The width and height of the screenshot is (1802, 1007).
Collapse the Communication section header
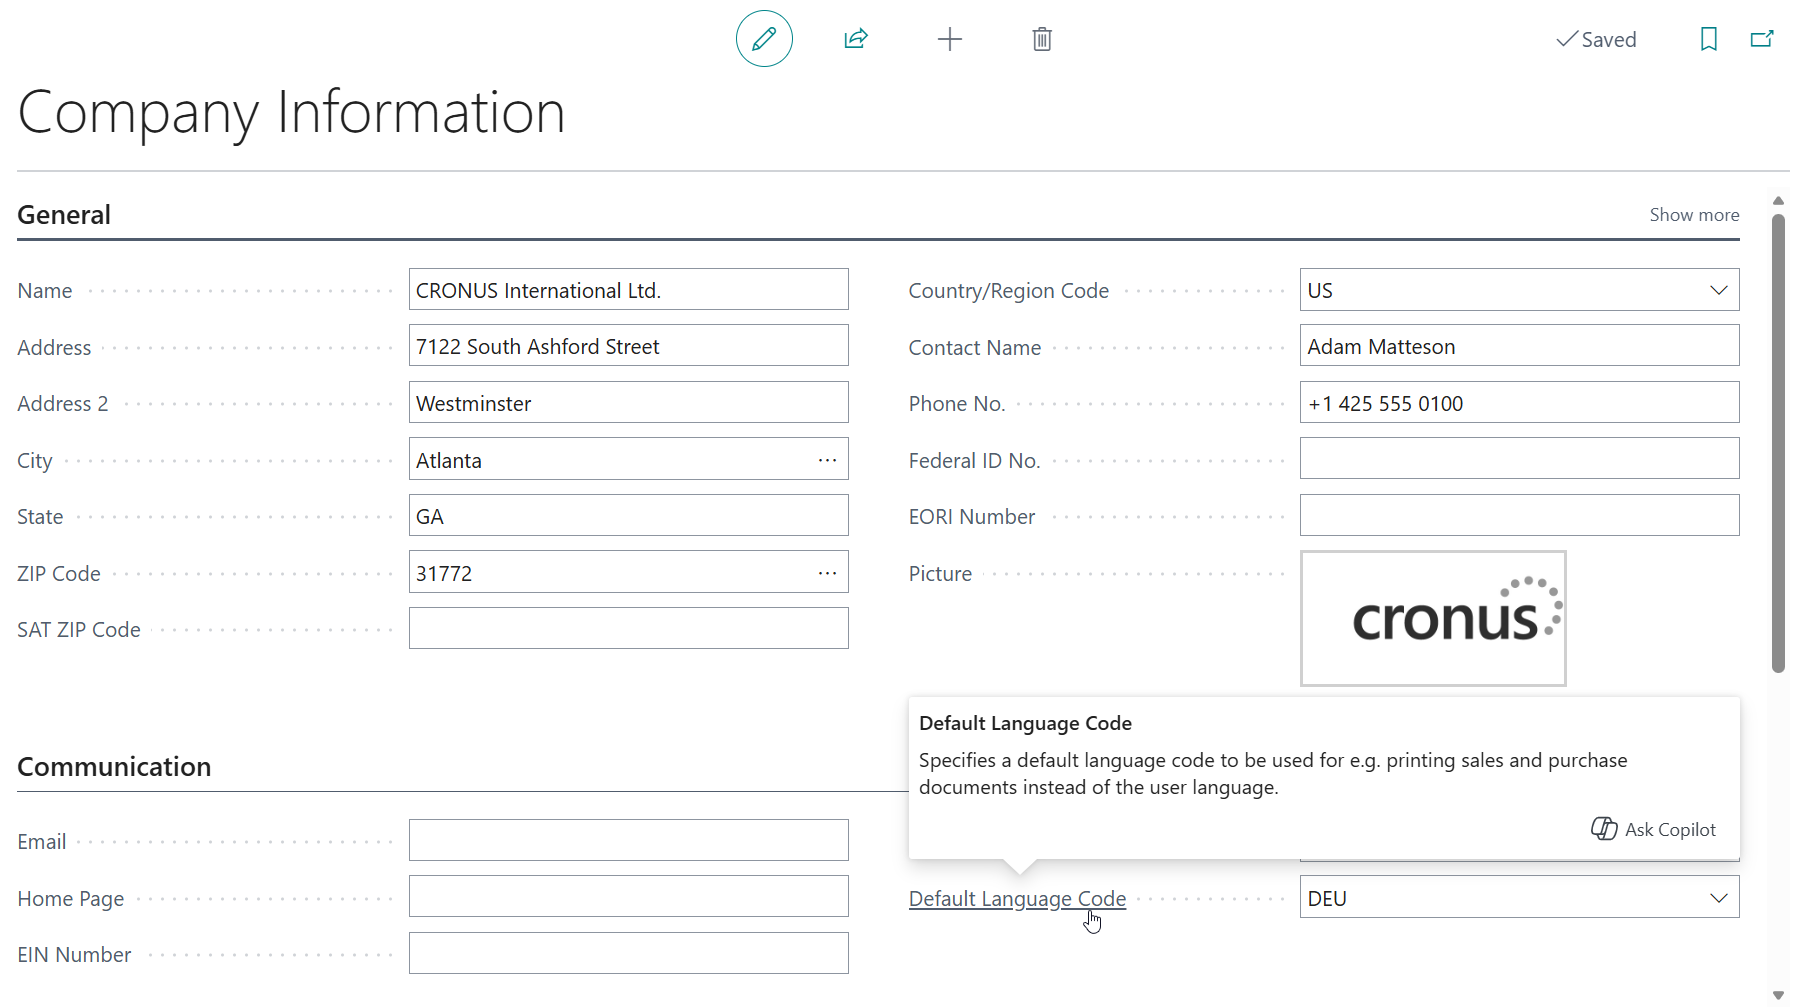(x=114, y=767)
